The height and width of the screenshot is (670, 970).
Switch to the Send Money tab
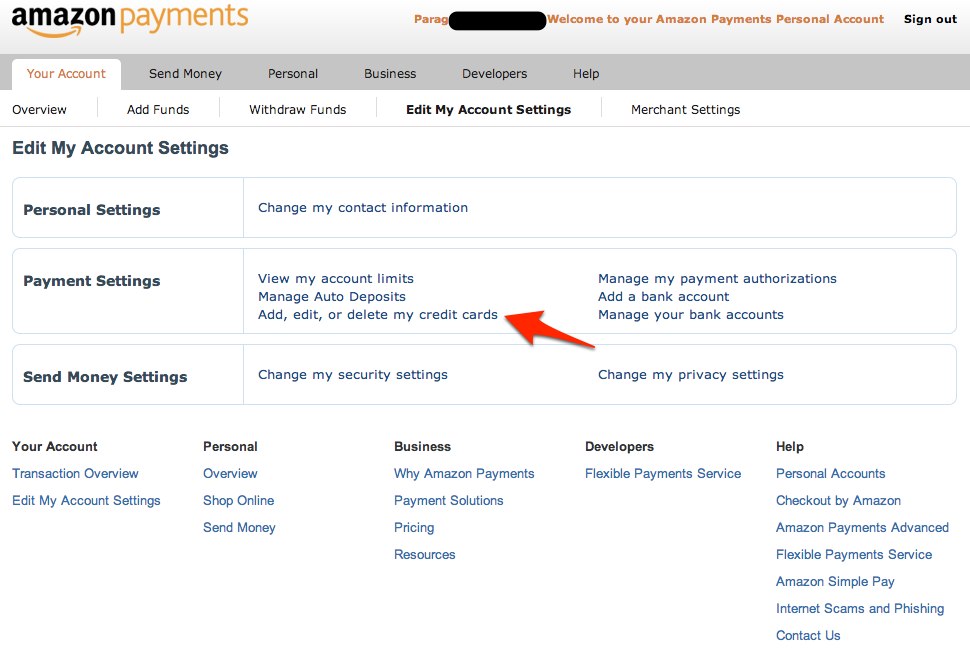click(185, 74)
